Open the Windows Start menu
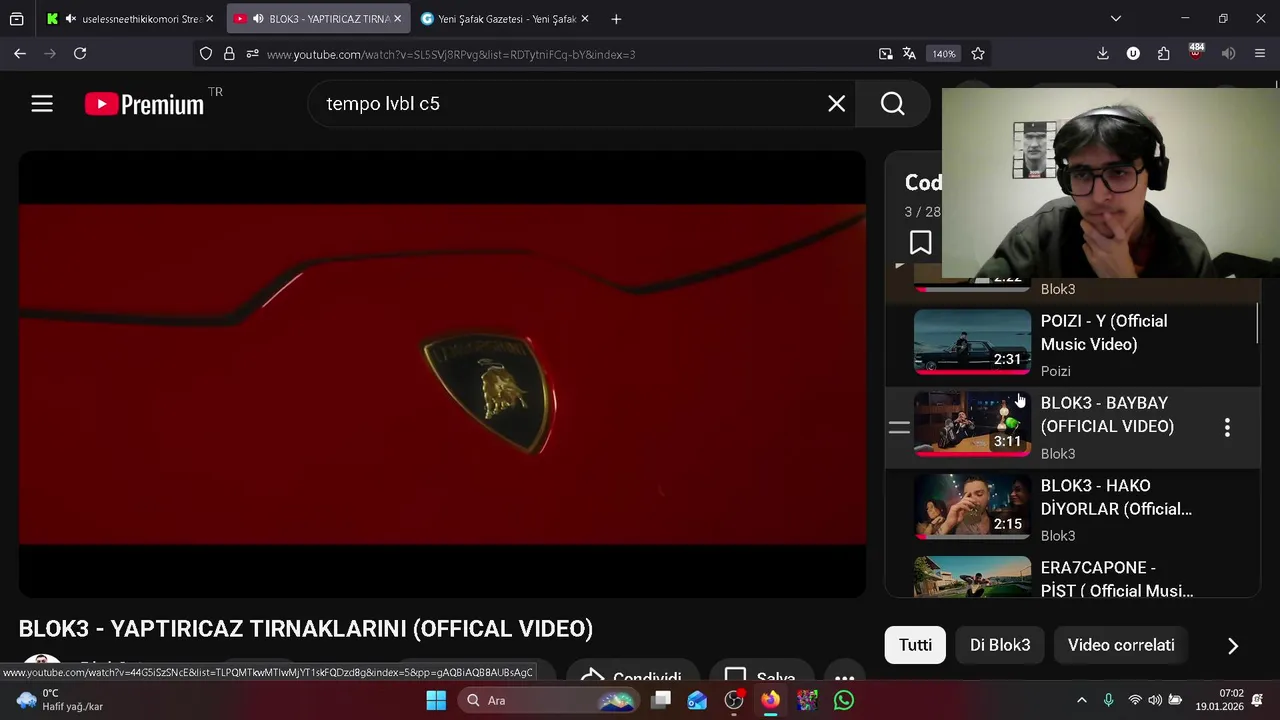Viewport: 1280px width, 720px height. tap(436, 700)
